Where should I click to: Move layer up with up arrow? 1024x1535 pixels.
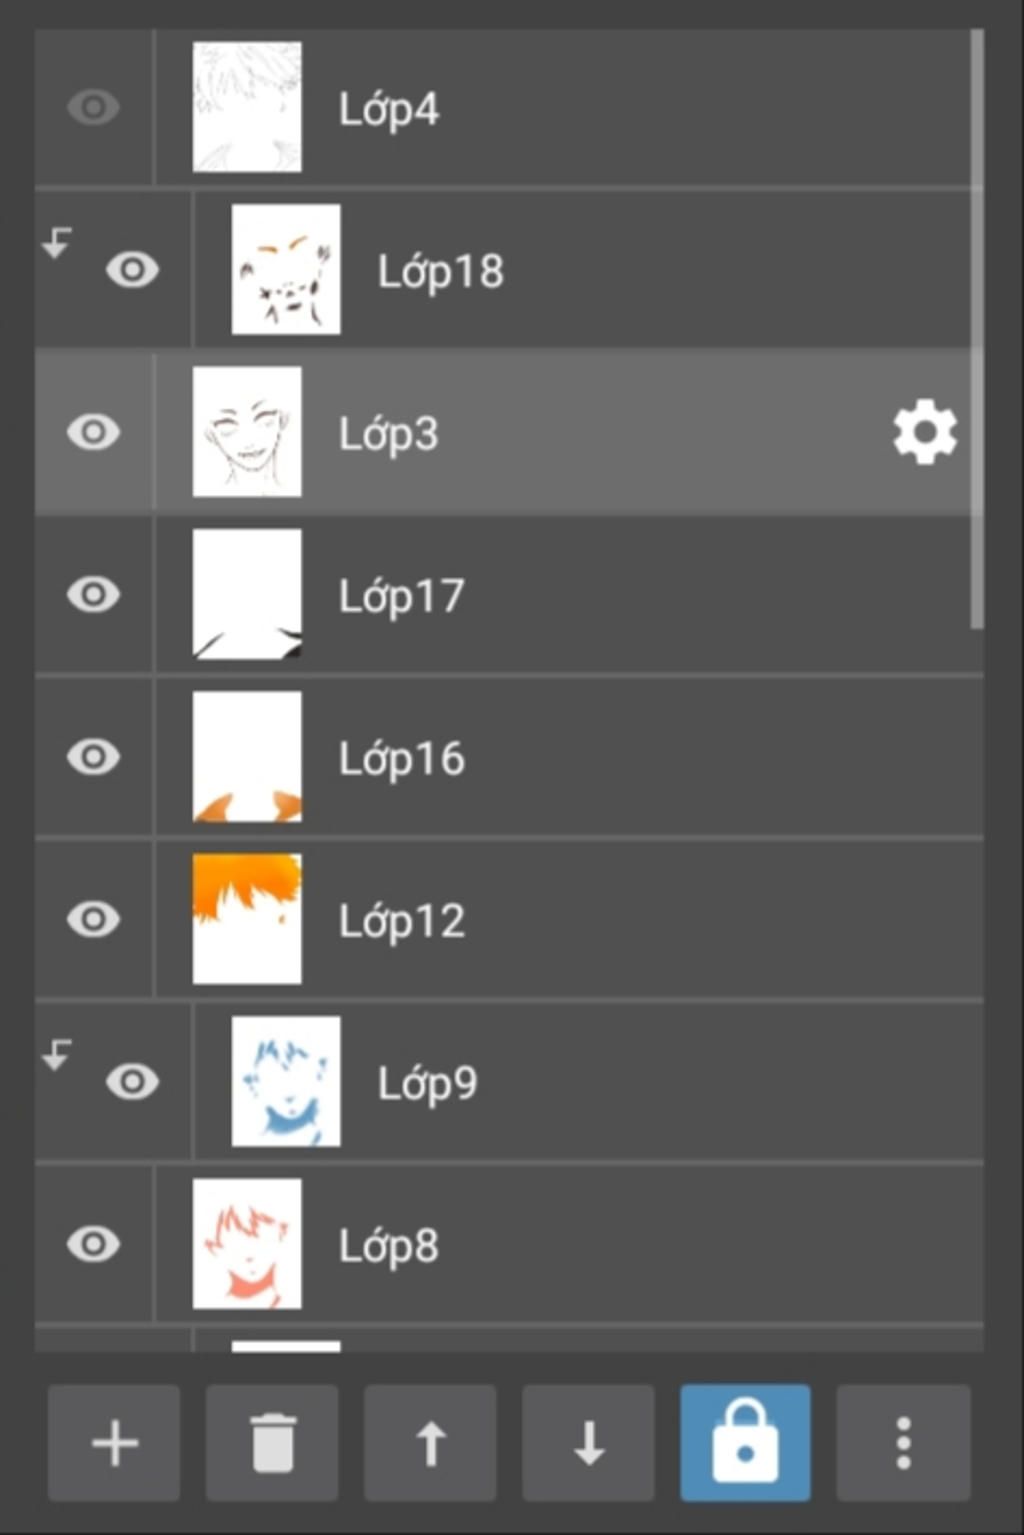[x=430, y=1442]
